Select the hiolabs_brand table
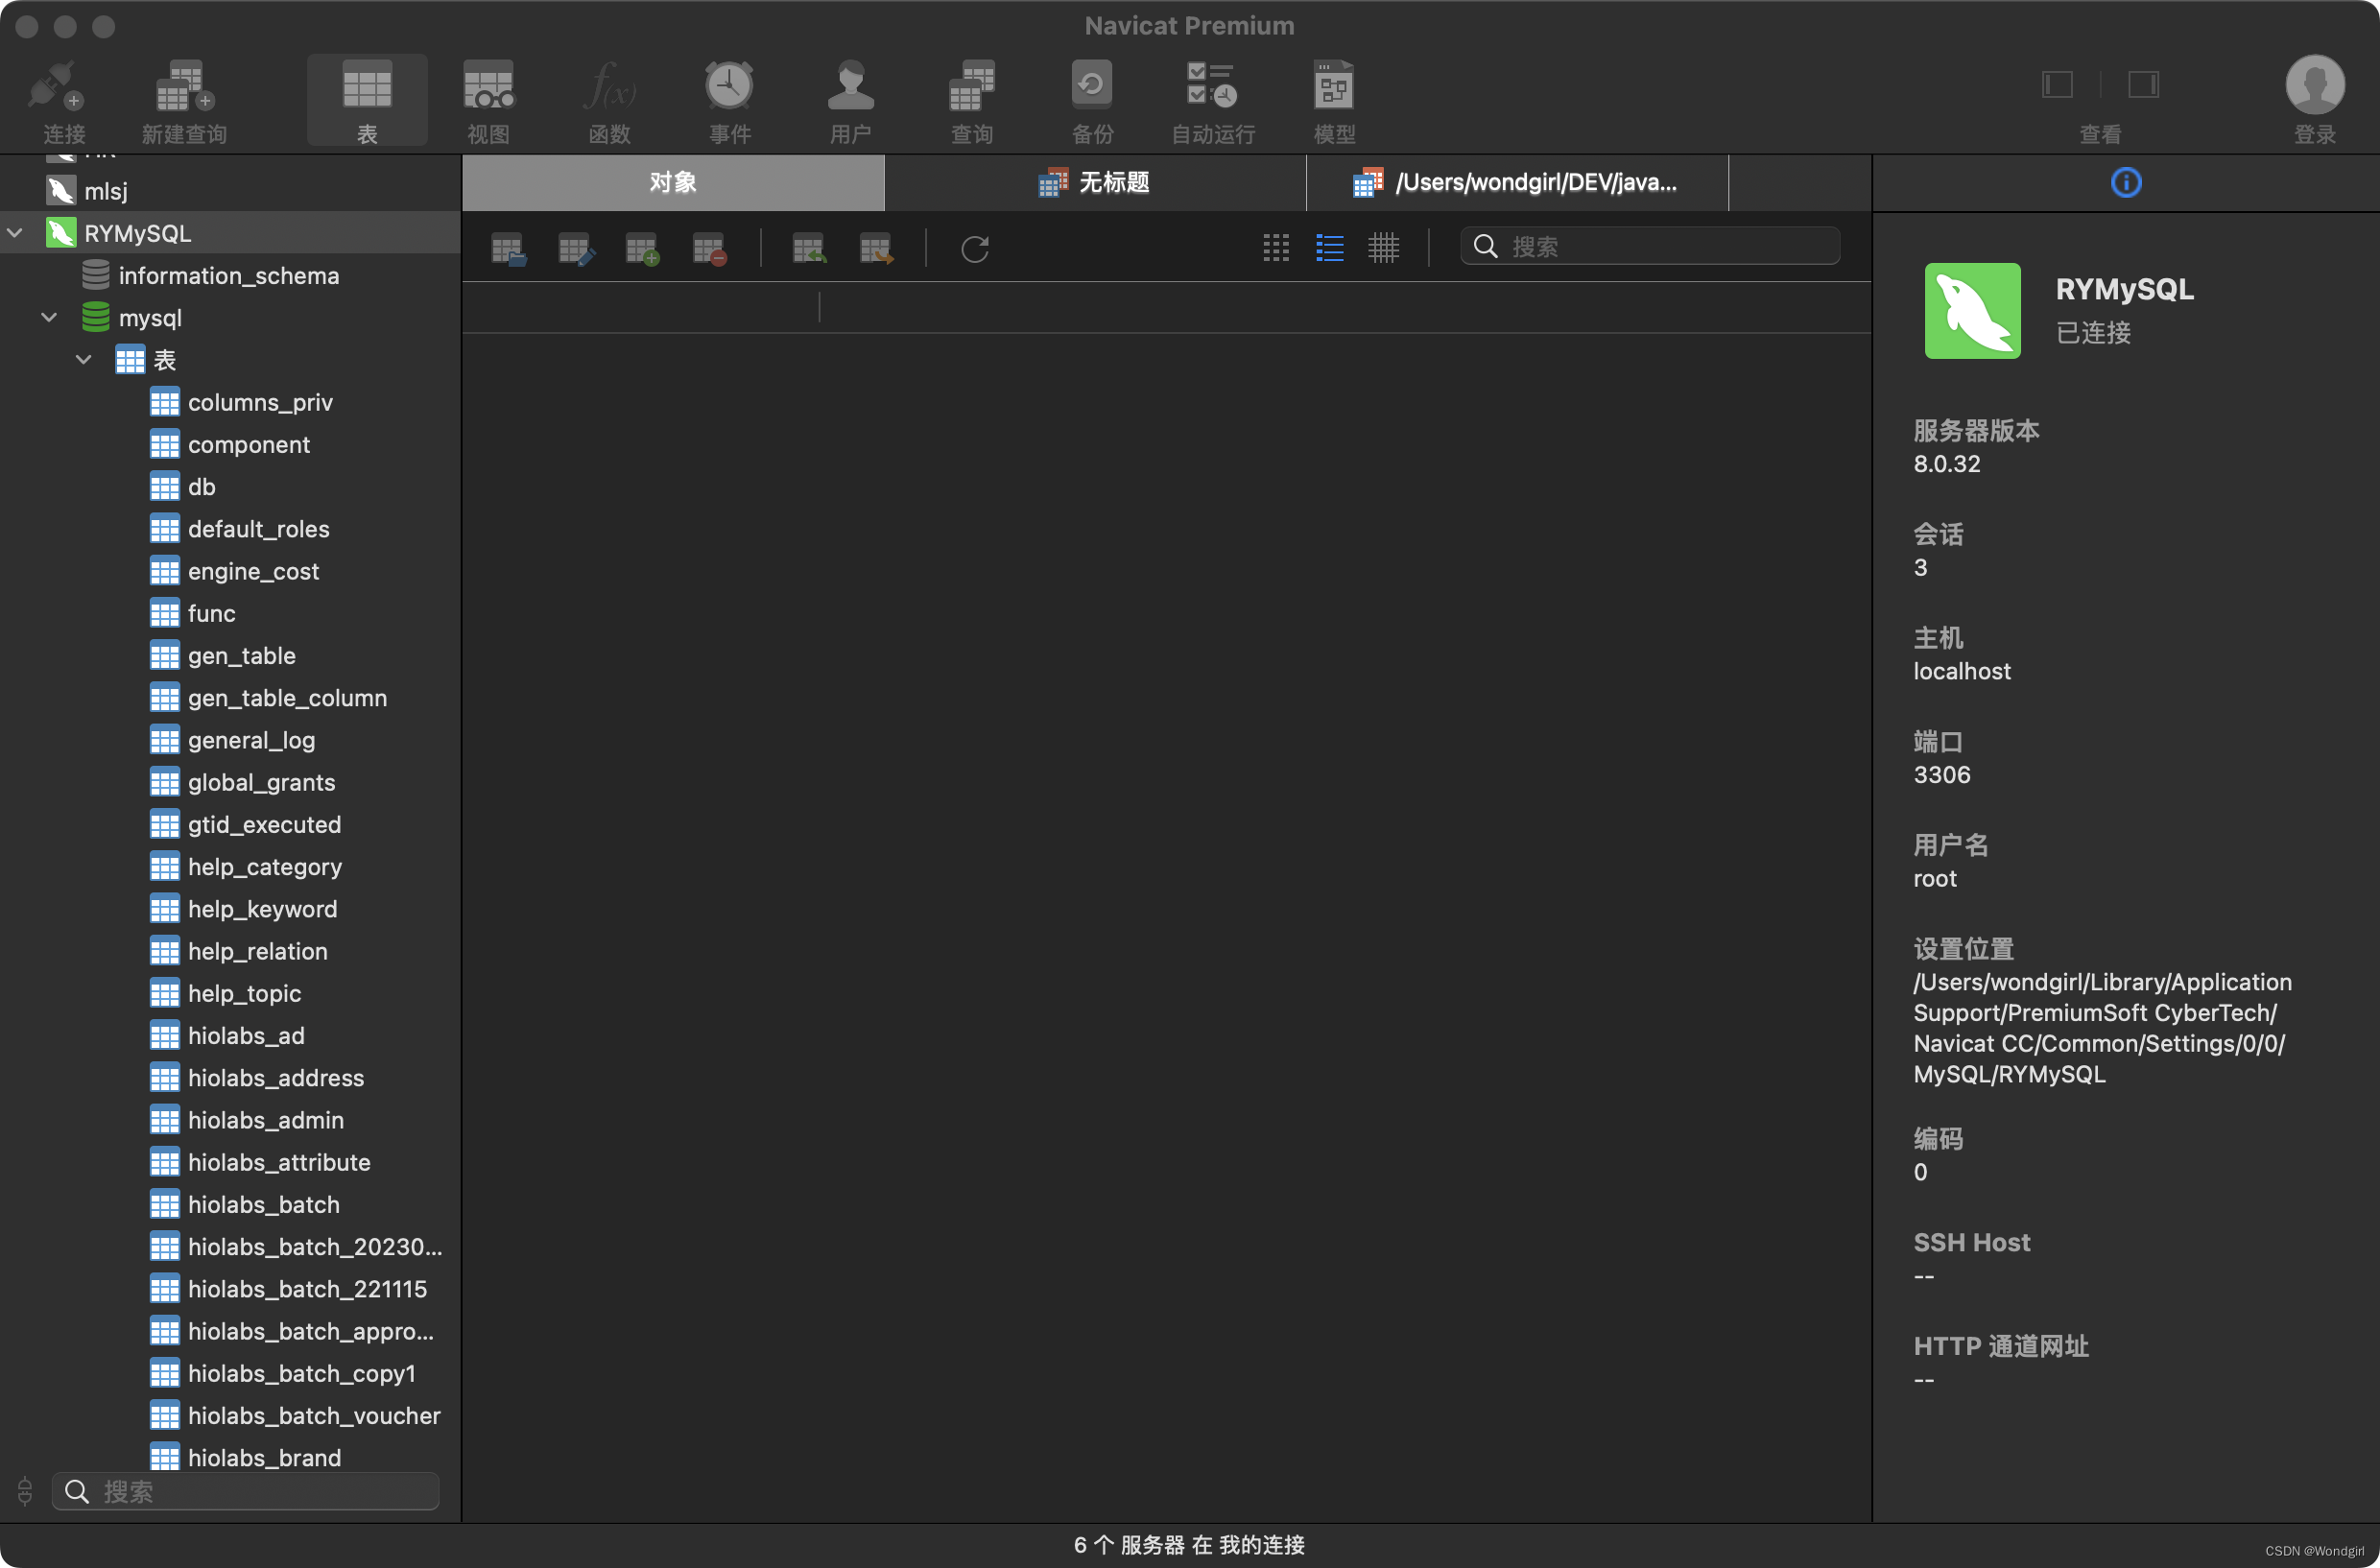Viewport: 2380px width, 1568px height. pyautogui.click(x=230, y=1457)
